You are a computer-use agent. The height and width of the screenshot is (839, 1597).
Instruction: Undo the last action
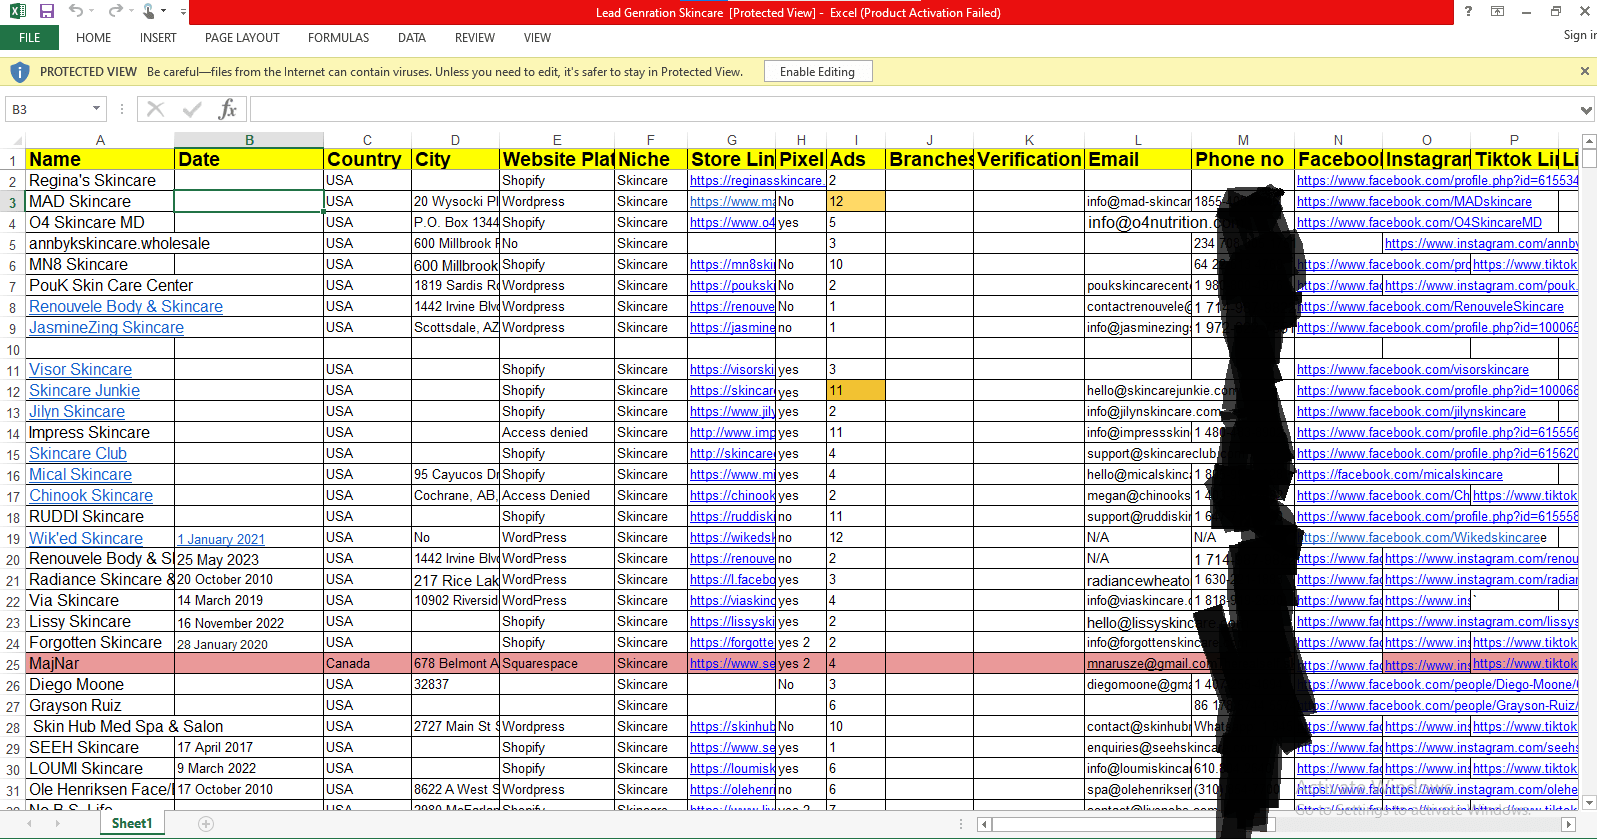tap(76, 12)
